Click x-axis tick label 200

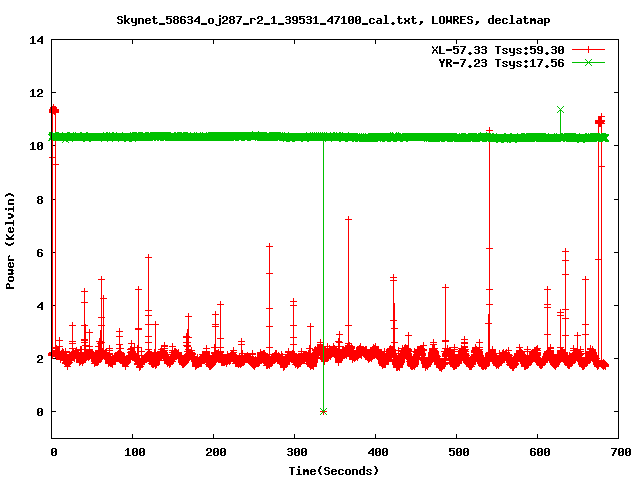coord(216,452)
